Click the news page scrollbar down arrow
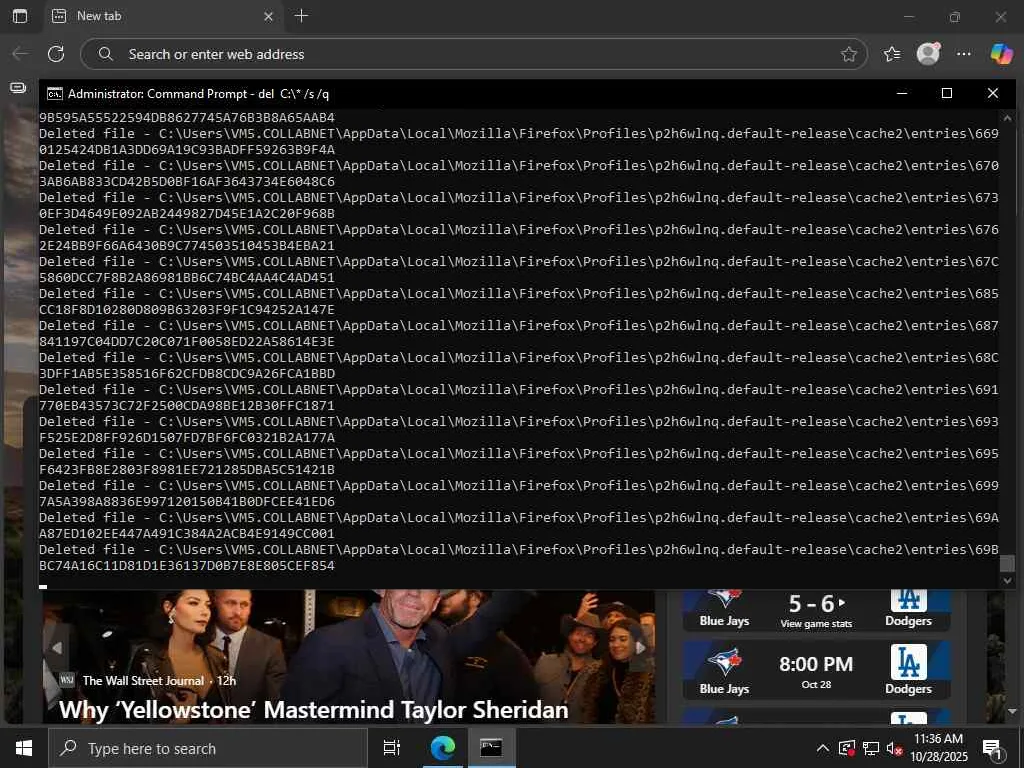 pyautogui.click(x=1013, y=711)
